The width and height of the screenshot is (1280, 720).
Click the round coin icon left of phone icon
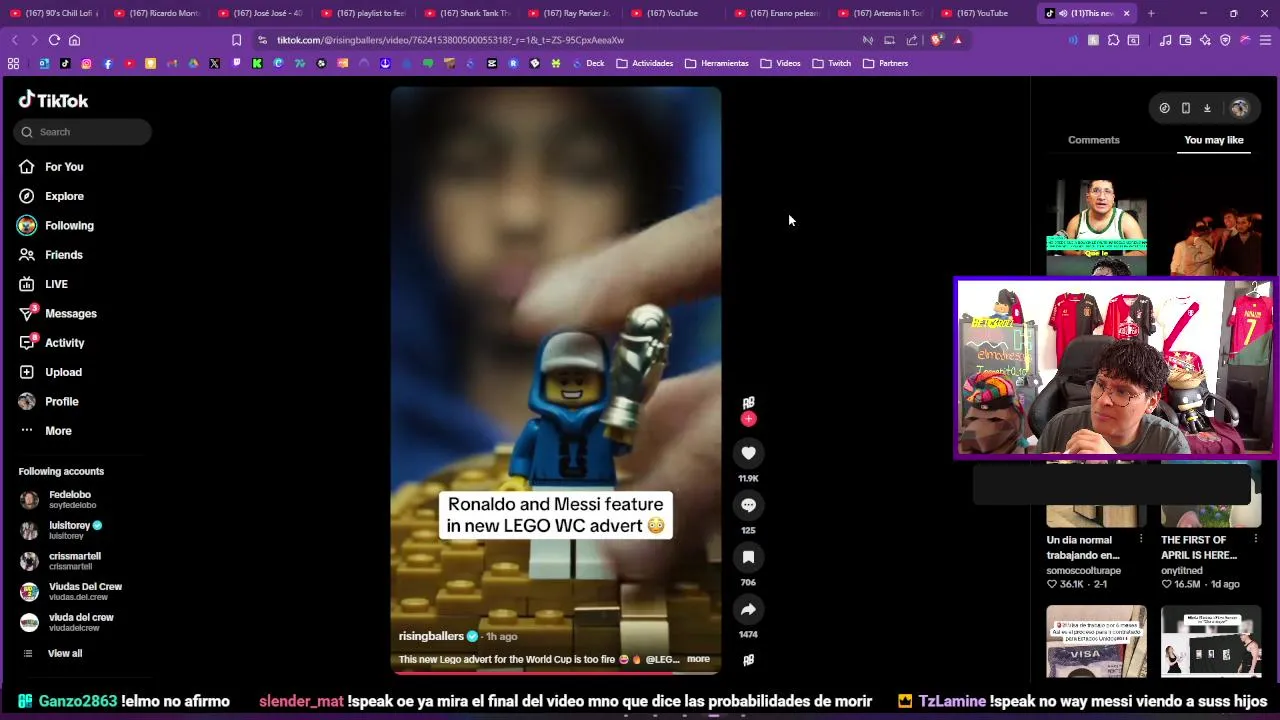point(1165,108)
